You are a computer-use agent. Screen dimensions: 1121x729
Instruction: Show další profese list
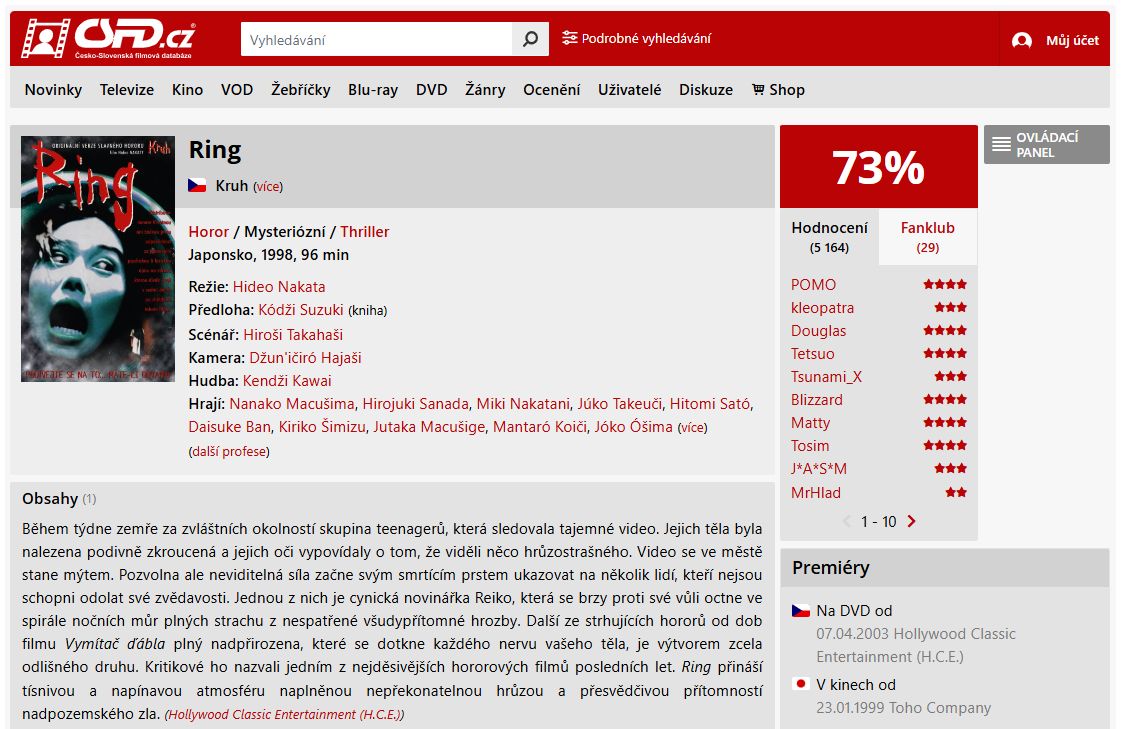[229, 452]
